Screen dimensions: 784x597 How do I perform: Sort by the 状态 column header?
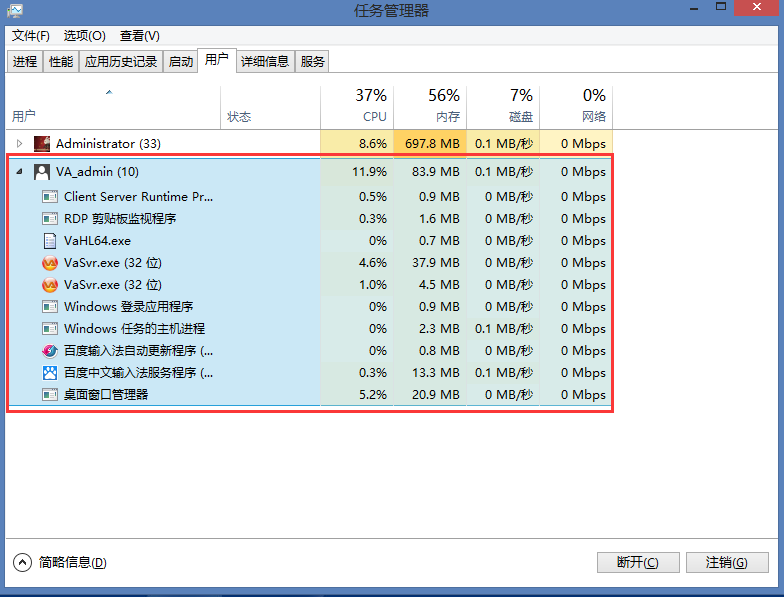(270, 108)
